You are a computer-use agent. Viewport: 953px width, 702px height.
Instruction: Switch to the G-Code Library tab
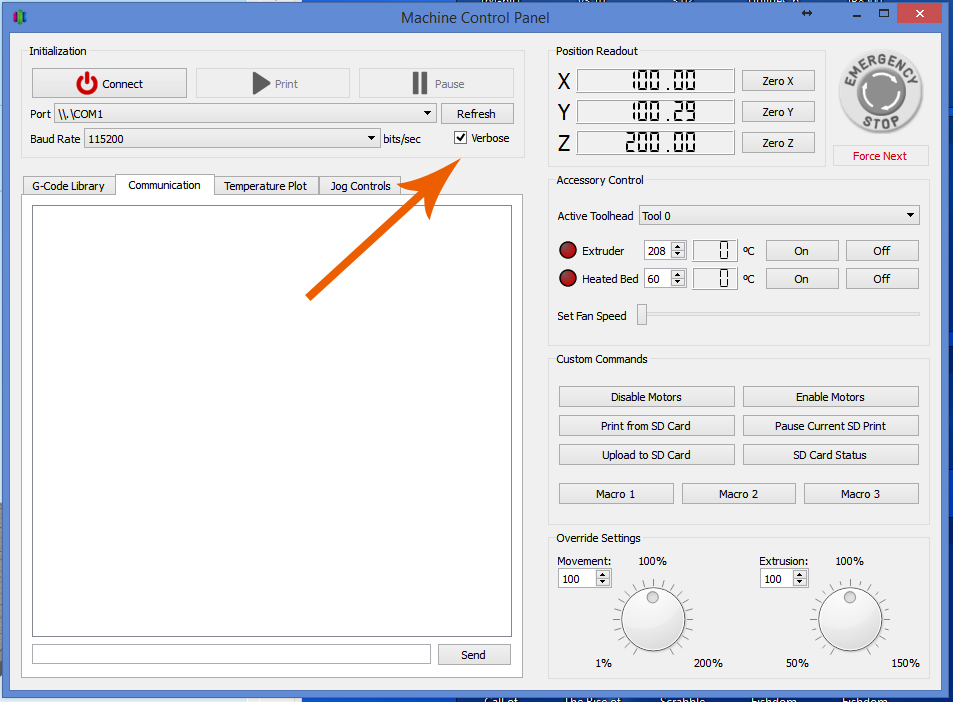(x=68, y=186)
